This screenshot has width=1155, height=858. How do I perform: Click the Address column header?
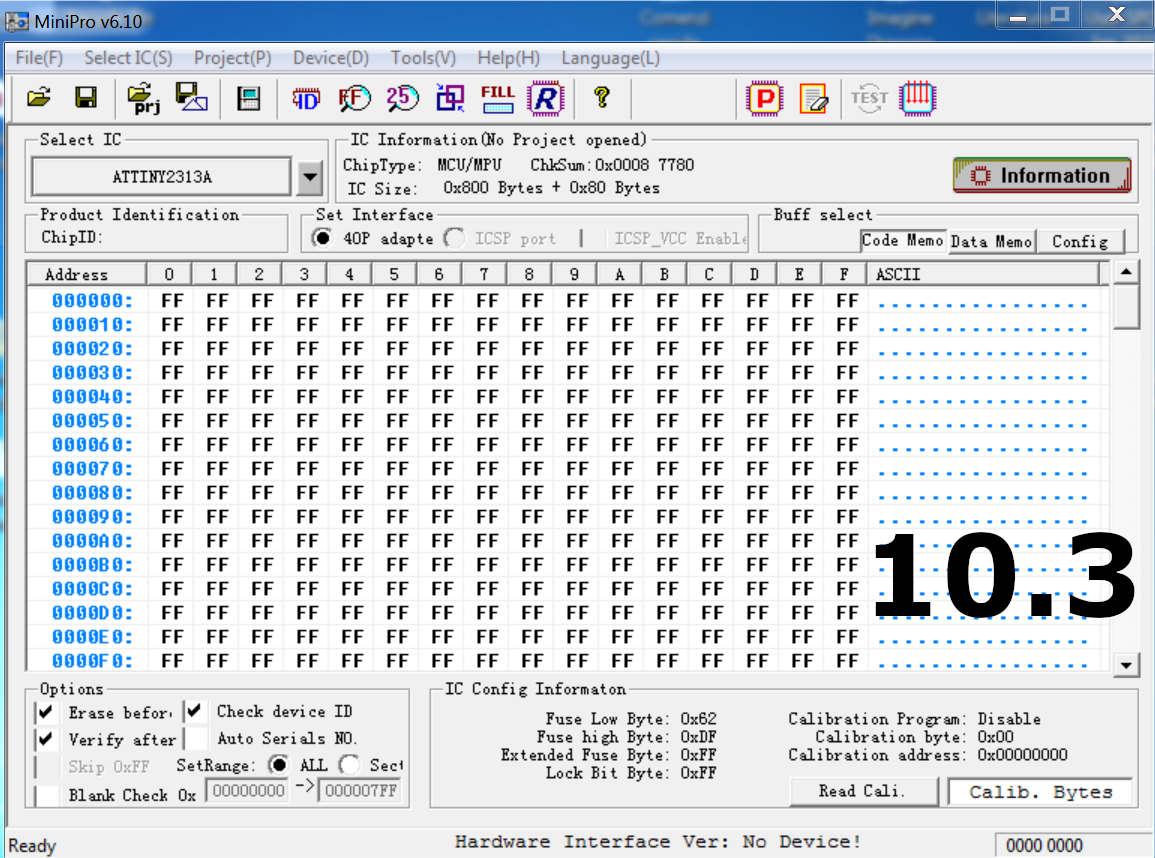pyautogui.click(x=86, y=274)
